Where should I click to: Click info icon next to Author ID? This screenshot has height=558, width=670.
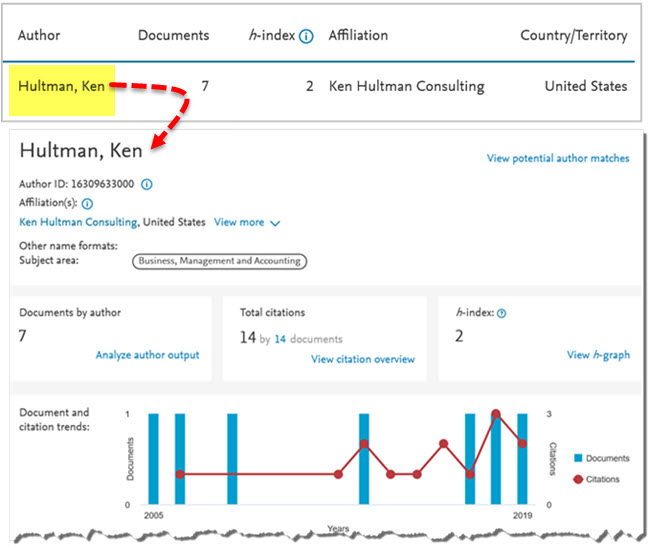tap(147, 184)
